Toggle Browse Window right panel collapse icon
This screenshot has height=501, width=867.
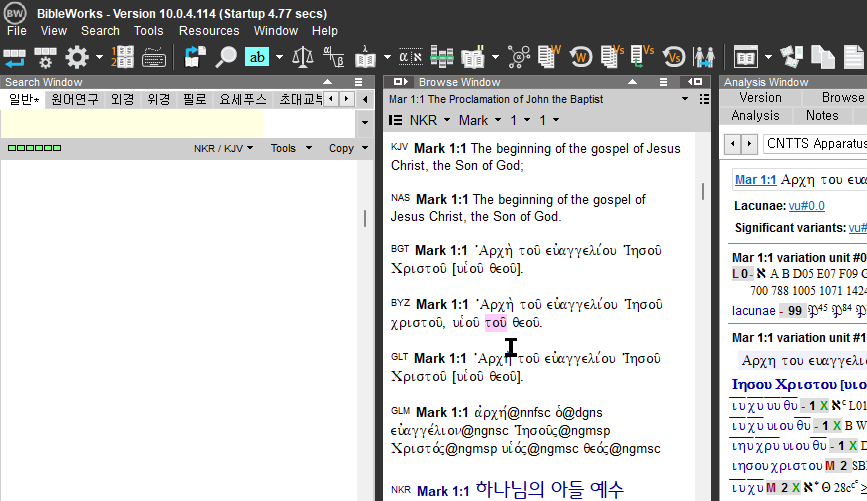[695, 82]
